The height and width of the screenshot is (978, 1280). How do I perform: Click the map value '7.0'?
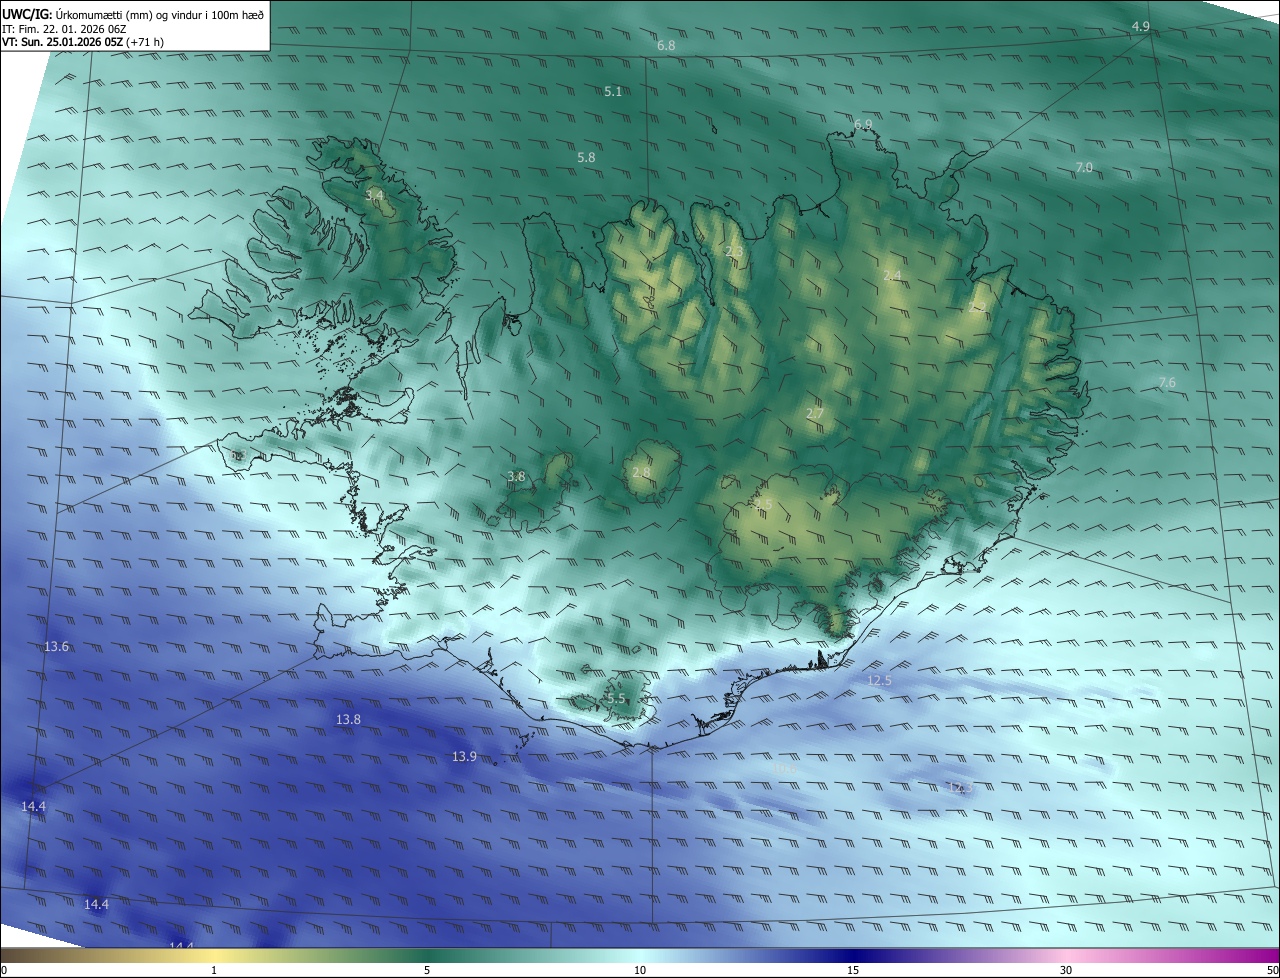(1084, 168)
